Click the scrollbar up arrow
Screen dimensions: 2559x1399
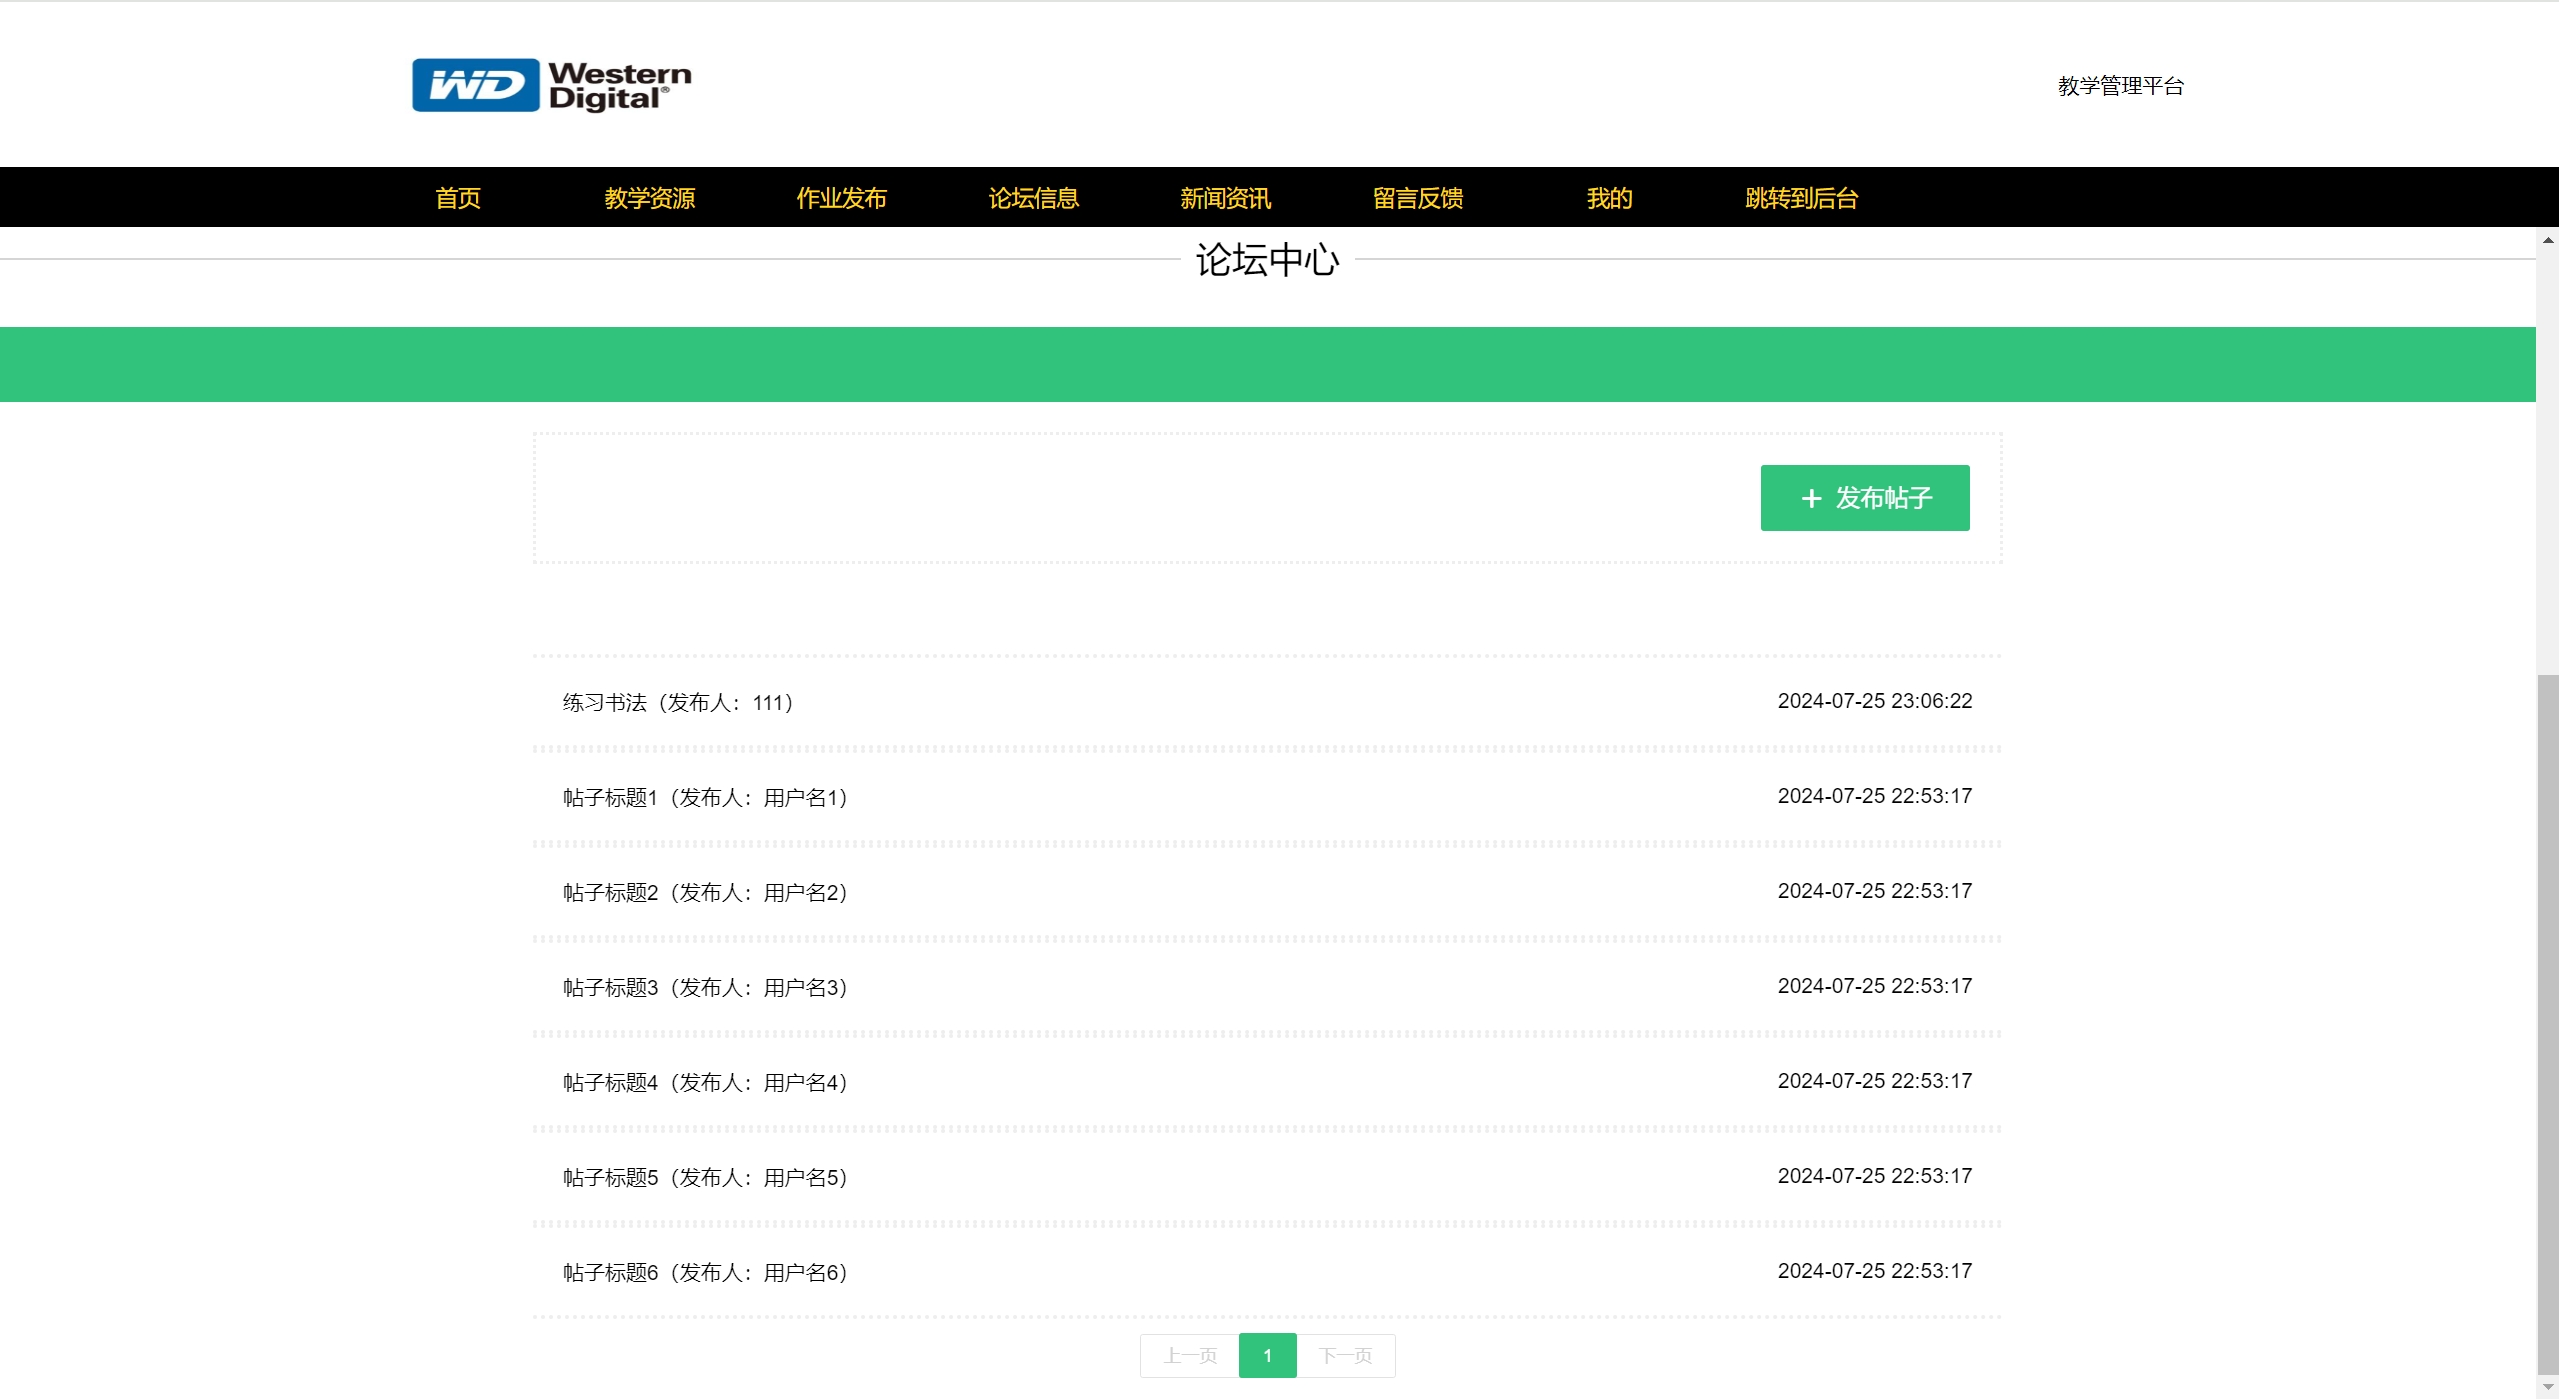click(x=2547, y=240)
